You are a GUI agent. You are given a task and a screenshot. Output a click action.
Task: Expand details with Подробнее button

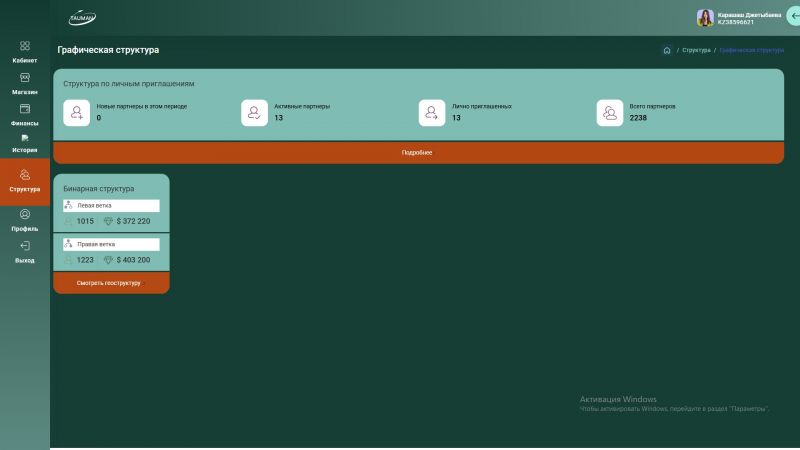tap(418, 153)
